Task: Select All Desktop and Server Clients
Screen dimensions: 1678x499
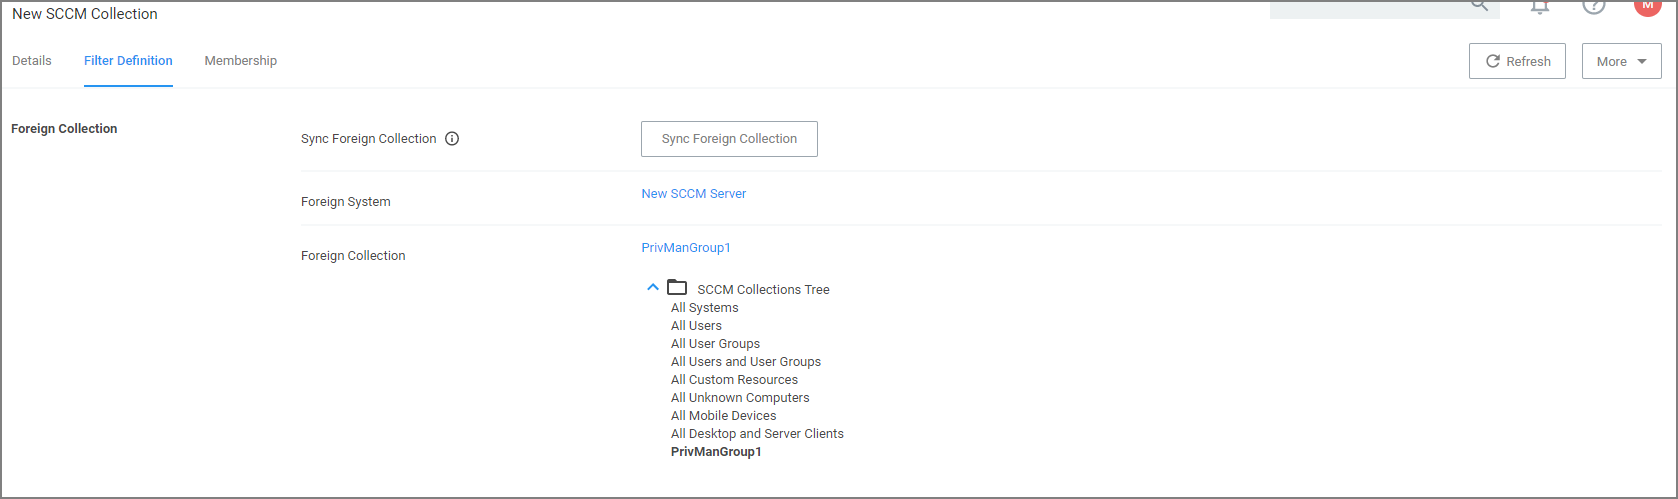Action: point(757,434)
